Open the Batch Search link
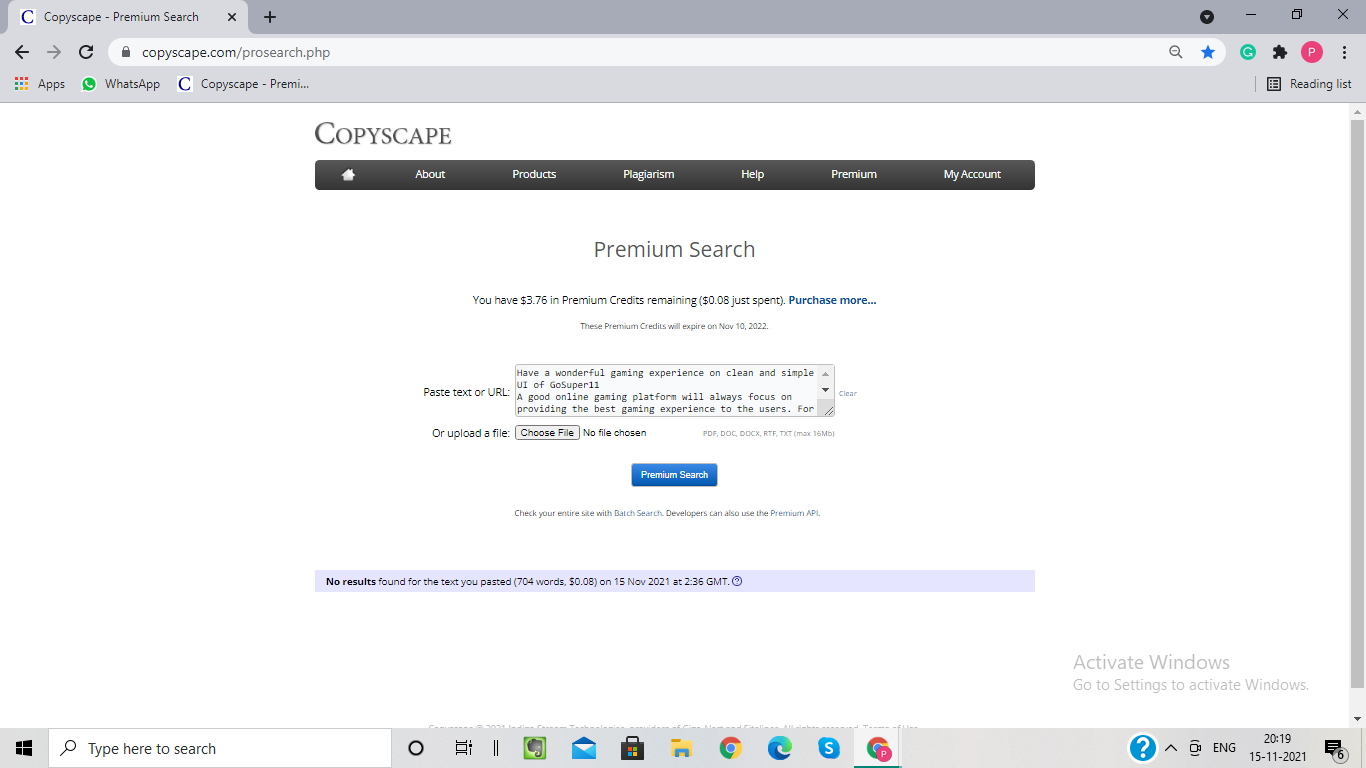The height and width of the screenshot is (768, 1366). 638,513
